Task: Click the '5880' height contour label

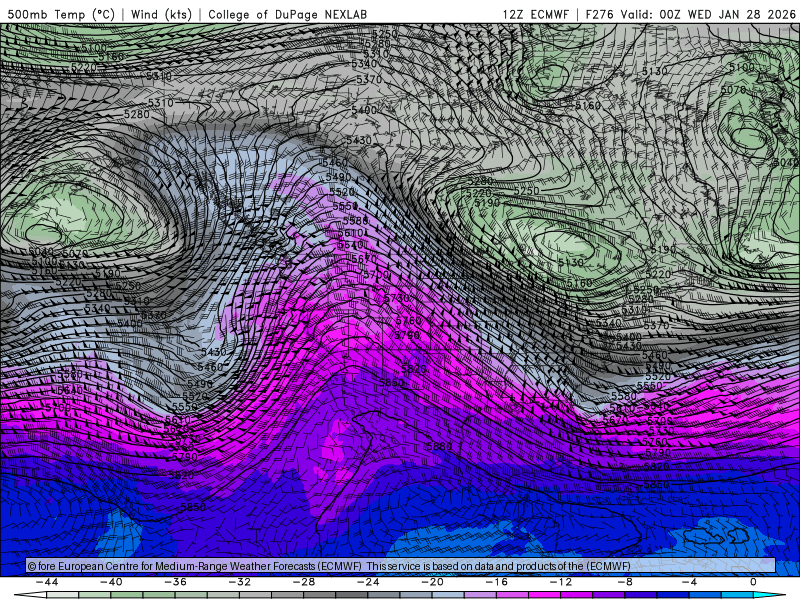Action: click(439, 446)
